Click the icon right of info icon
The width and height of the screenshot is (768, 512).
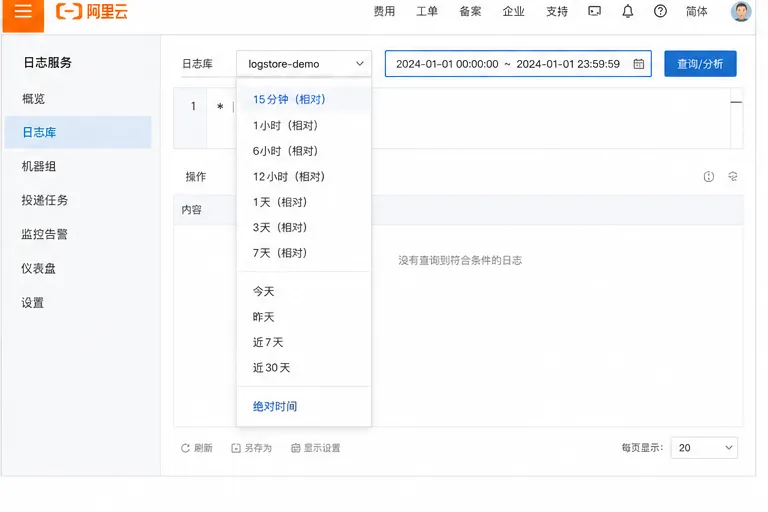point(733,176)
